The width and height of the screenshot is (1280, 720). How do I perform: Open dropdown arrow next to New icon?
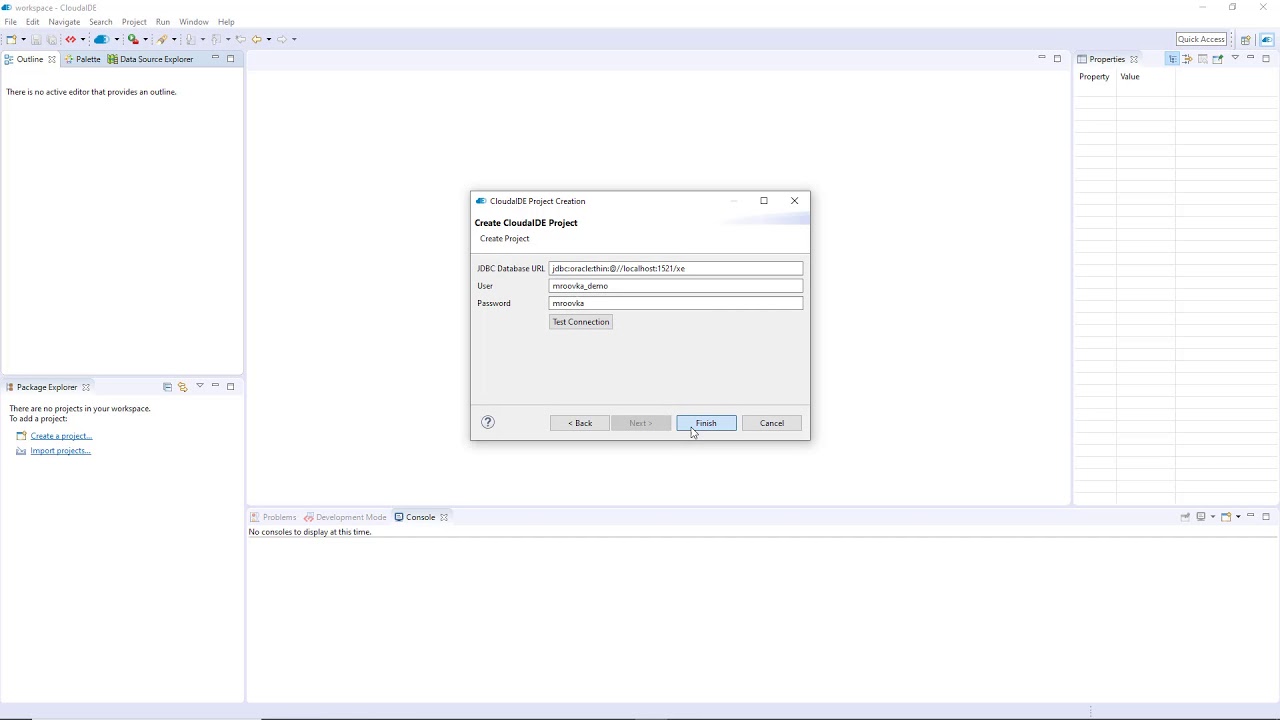pyautogui.click(x=23, y=39)
